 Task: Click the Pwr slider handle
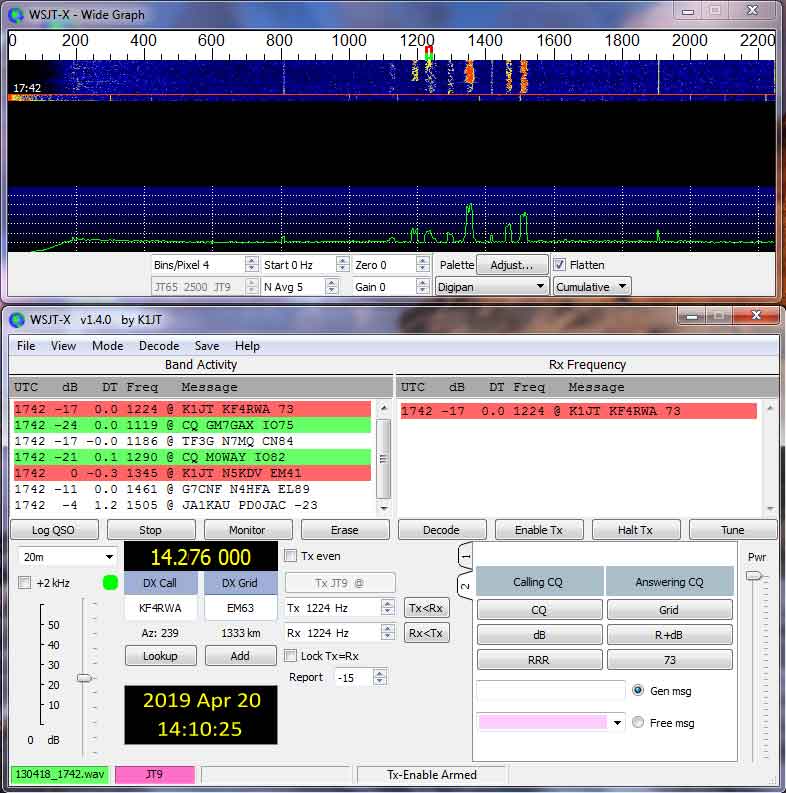pos(754,576)
